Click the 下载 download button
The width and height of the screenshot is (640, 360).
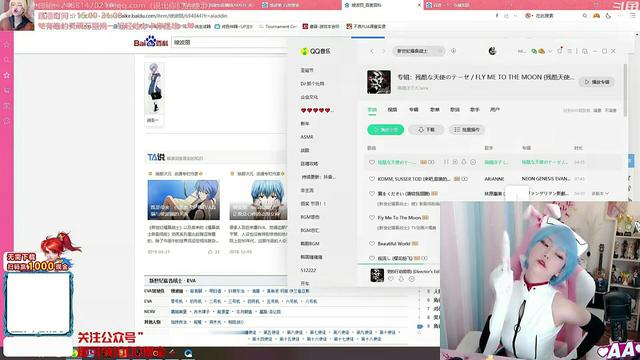[x=426, y=129]
